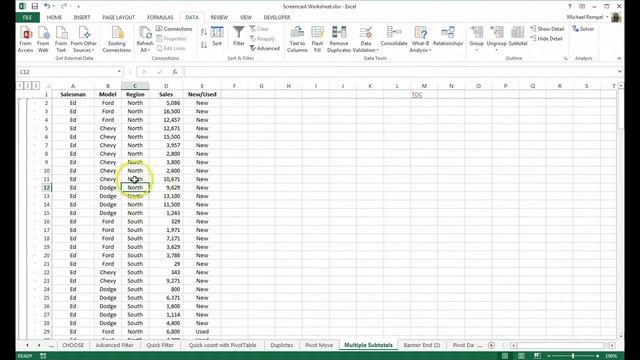Screen dimensions: 640x360
Task: Click the Insert Function fx button
Action: 175,72
